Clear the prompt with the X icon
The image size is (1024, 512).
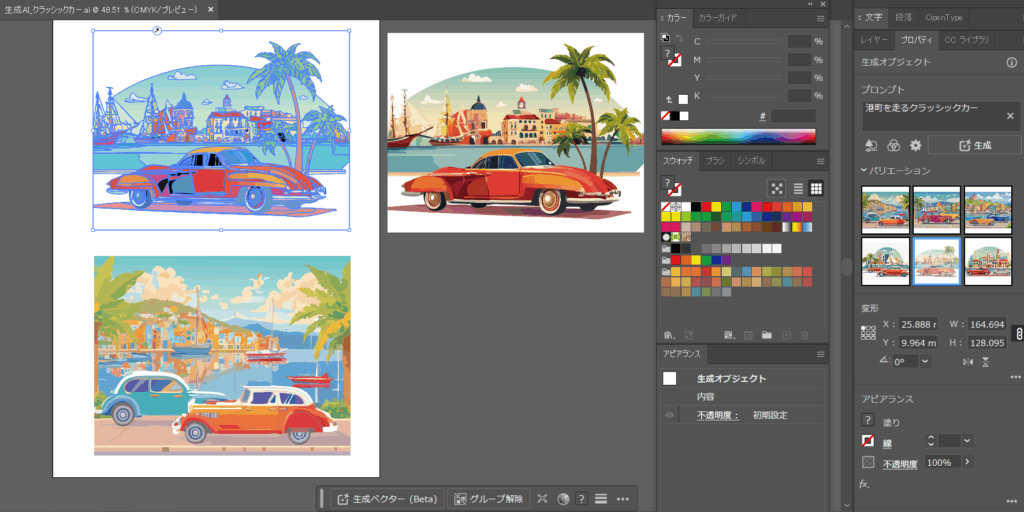[x=1009, y=116]
